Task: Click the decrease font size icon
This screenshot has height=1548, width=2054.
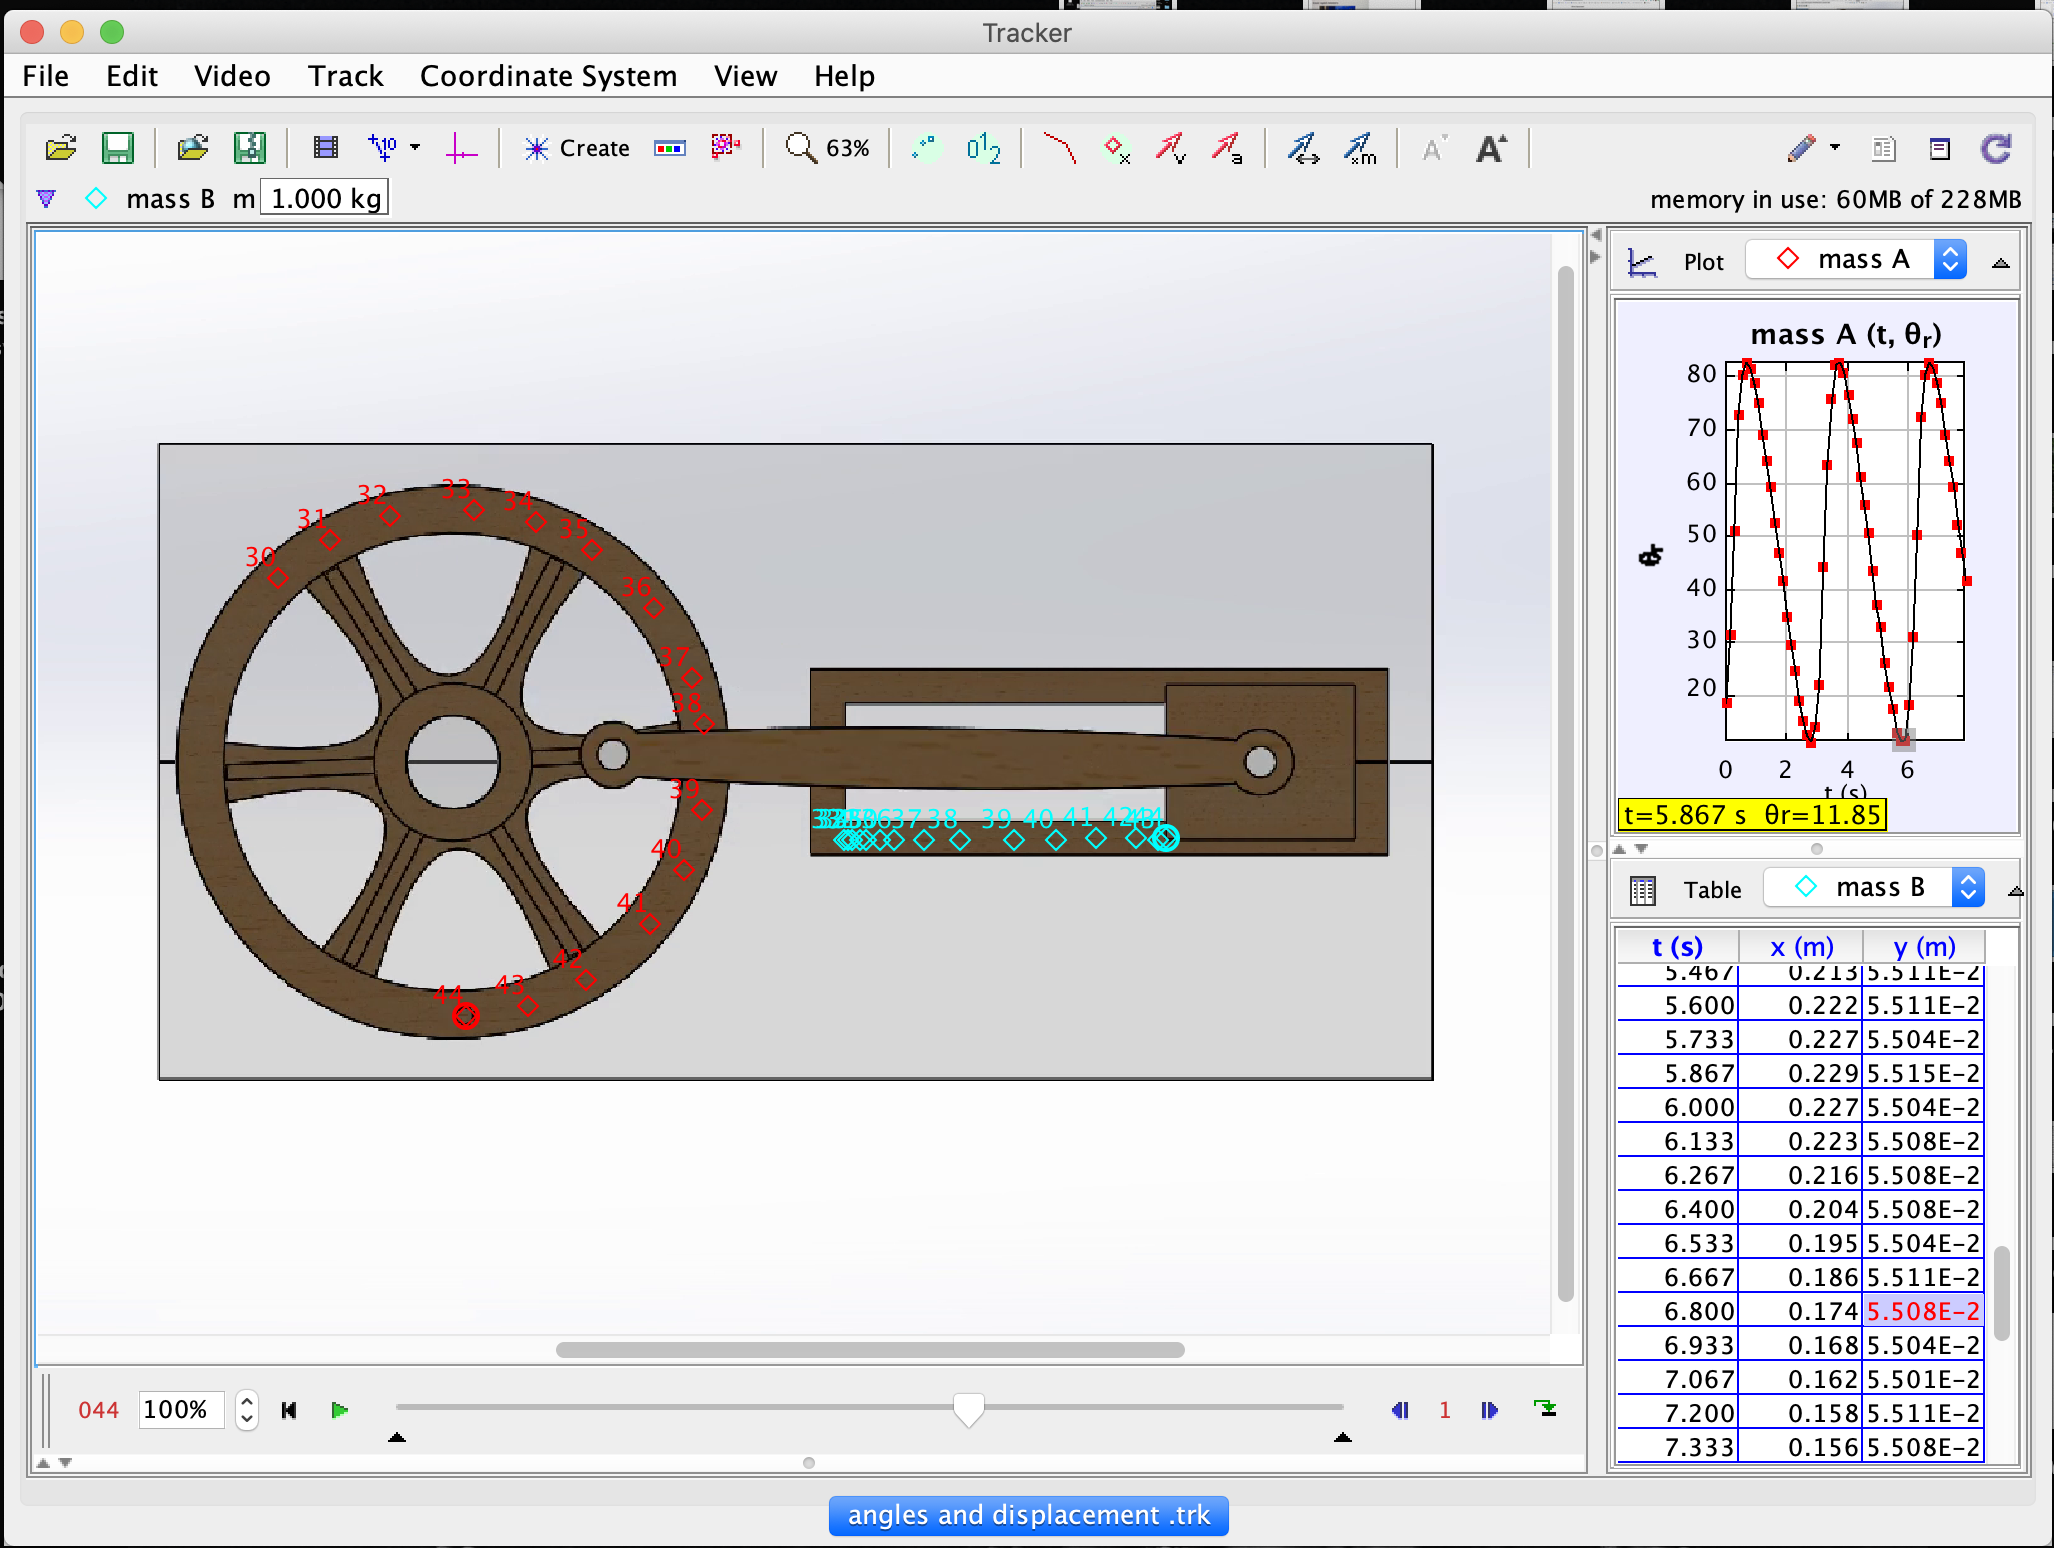Action: pyautogui.click(x=1434, y=148)
